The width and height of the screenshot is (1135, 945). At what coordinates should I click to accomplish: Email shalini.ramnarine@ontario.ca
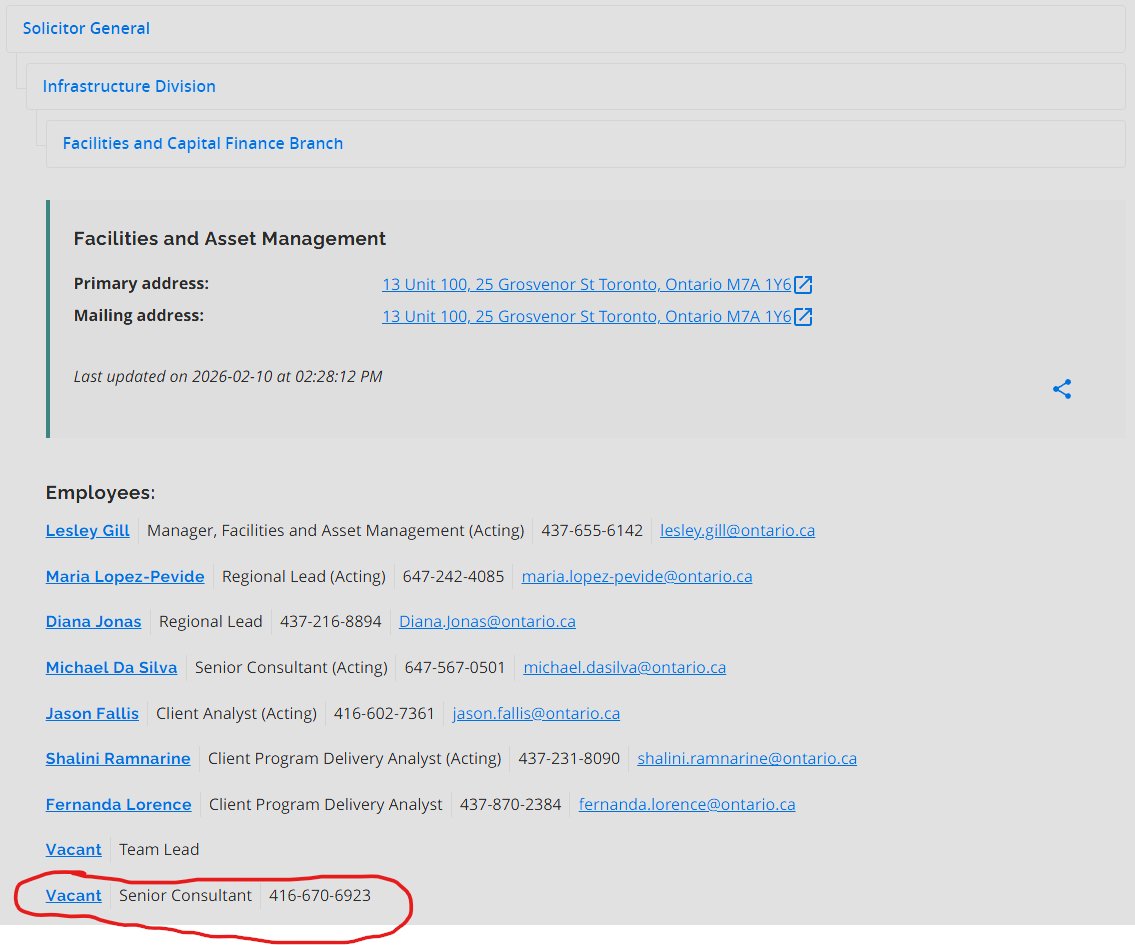point(747,758)
